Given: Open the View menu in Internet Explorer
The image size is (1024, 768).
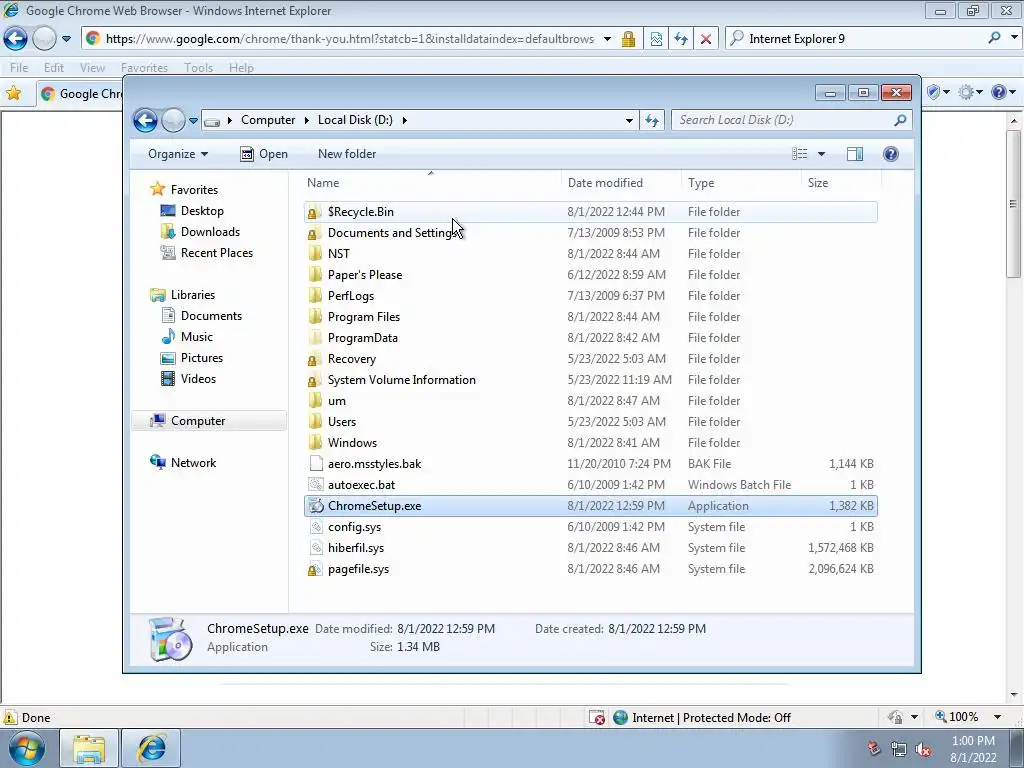Looking at the screenshot, I should tap(92, 68).
